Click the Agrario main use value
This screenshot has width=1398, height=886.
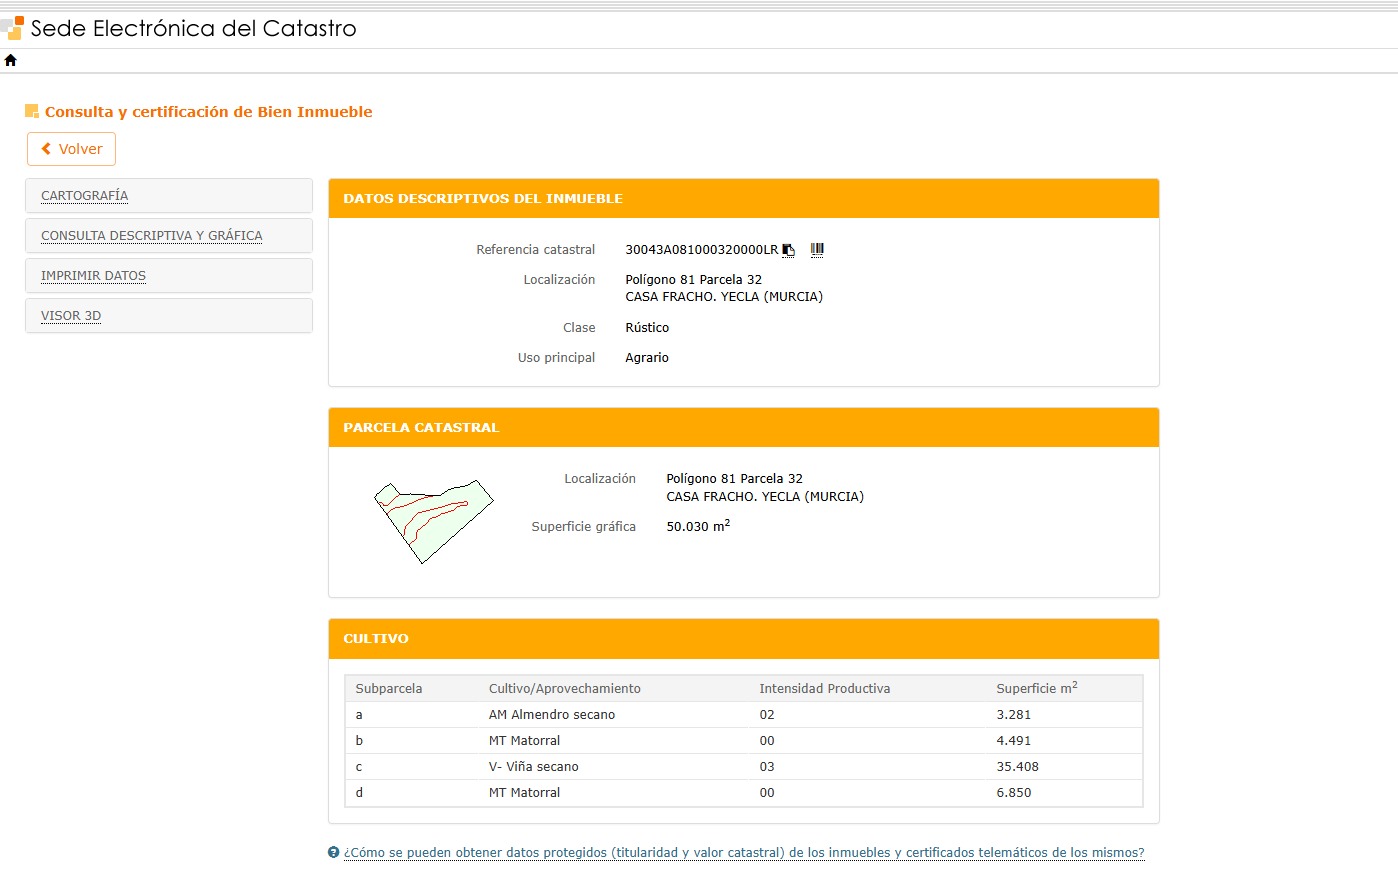647,358
